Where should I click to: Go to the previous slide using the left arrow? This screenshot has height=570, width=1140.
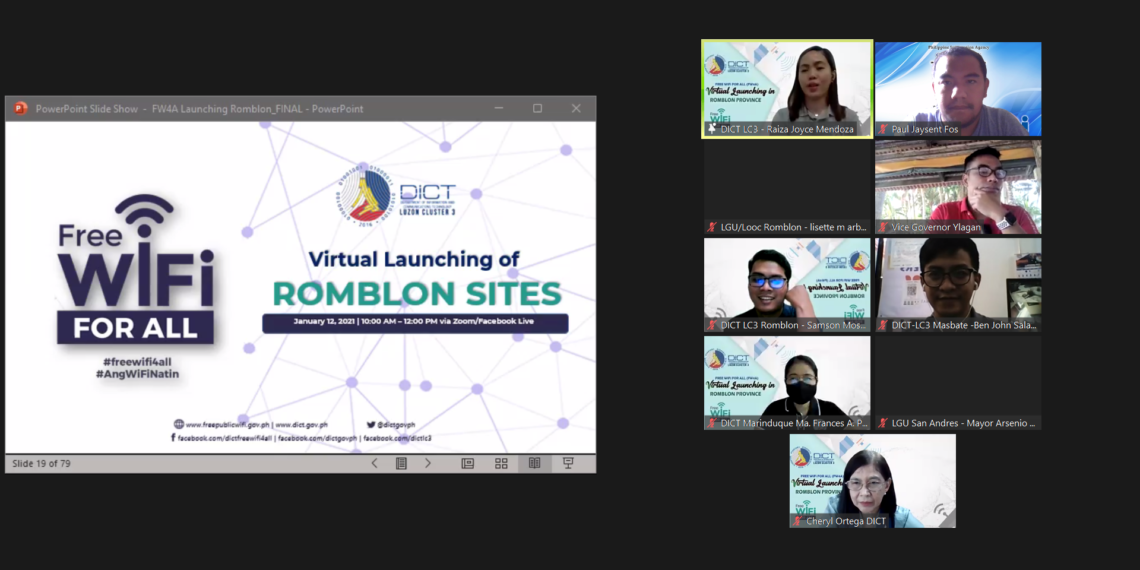[x=374, y=463]
